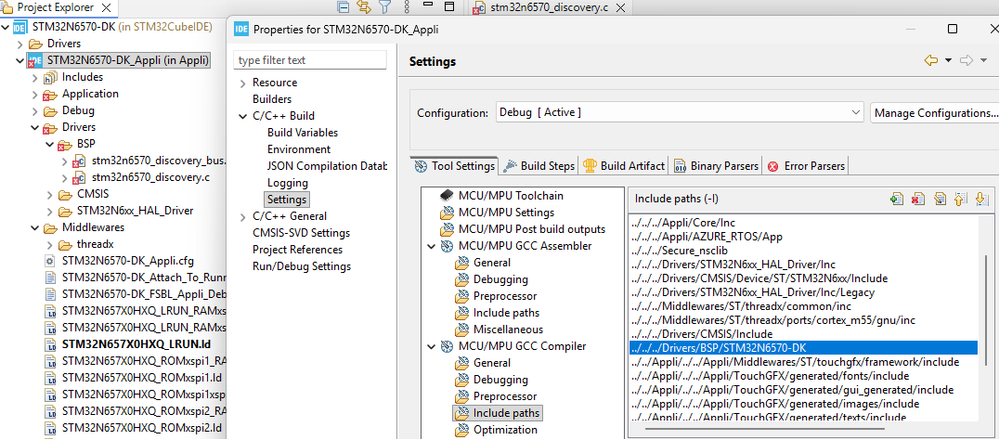Viewport: 999px width, 439px height.
Task: Select Debugging under GCC Compiler
Action: [500, 380]
